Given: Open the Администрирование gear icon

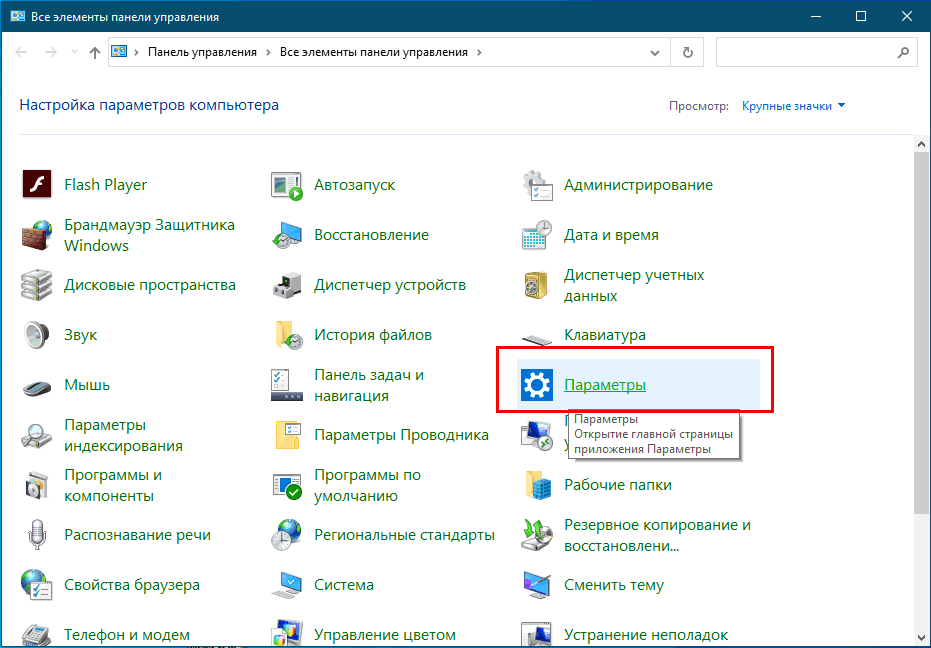Looking at the screenshot, I should (537, 185).
